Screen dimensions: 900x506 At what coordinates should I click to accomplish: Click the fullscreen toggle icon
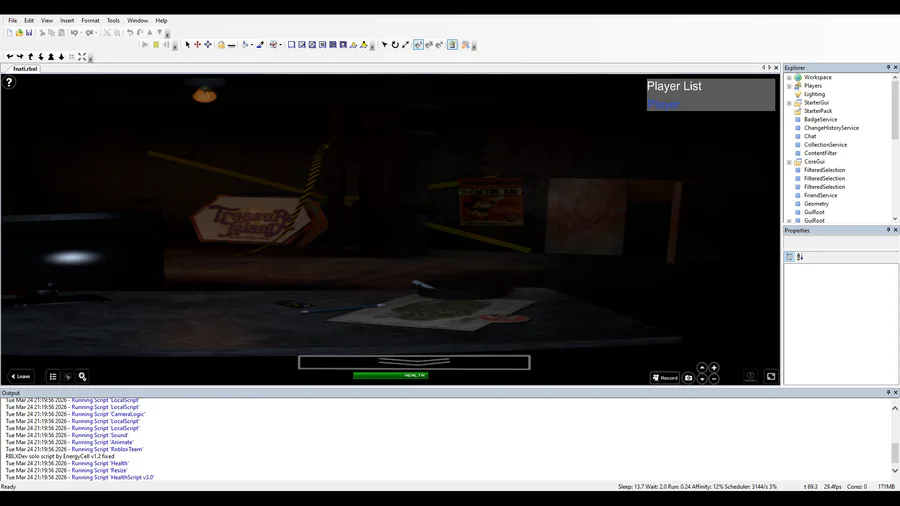click(771, 376)
